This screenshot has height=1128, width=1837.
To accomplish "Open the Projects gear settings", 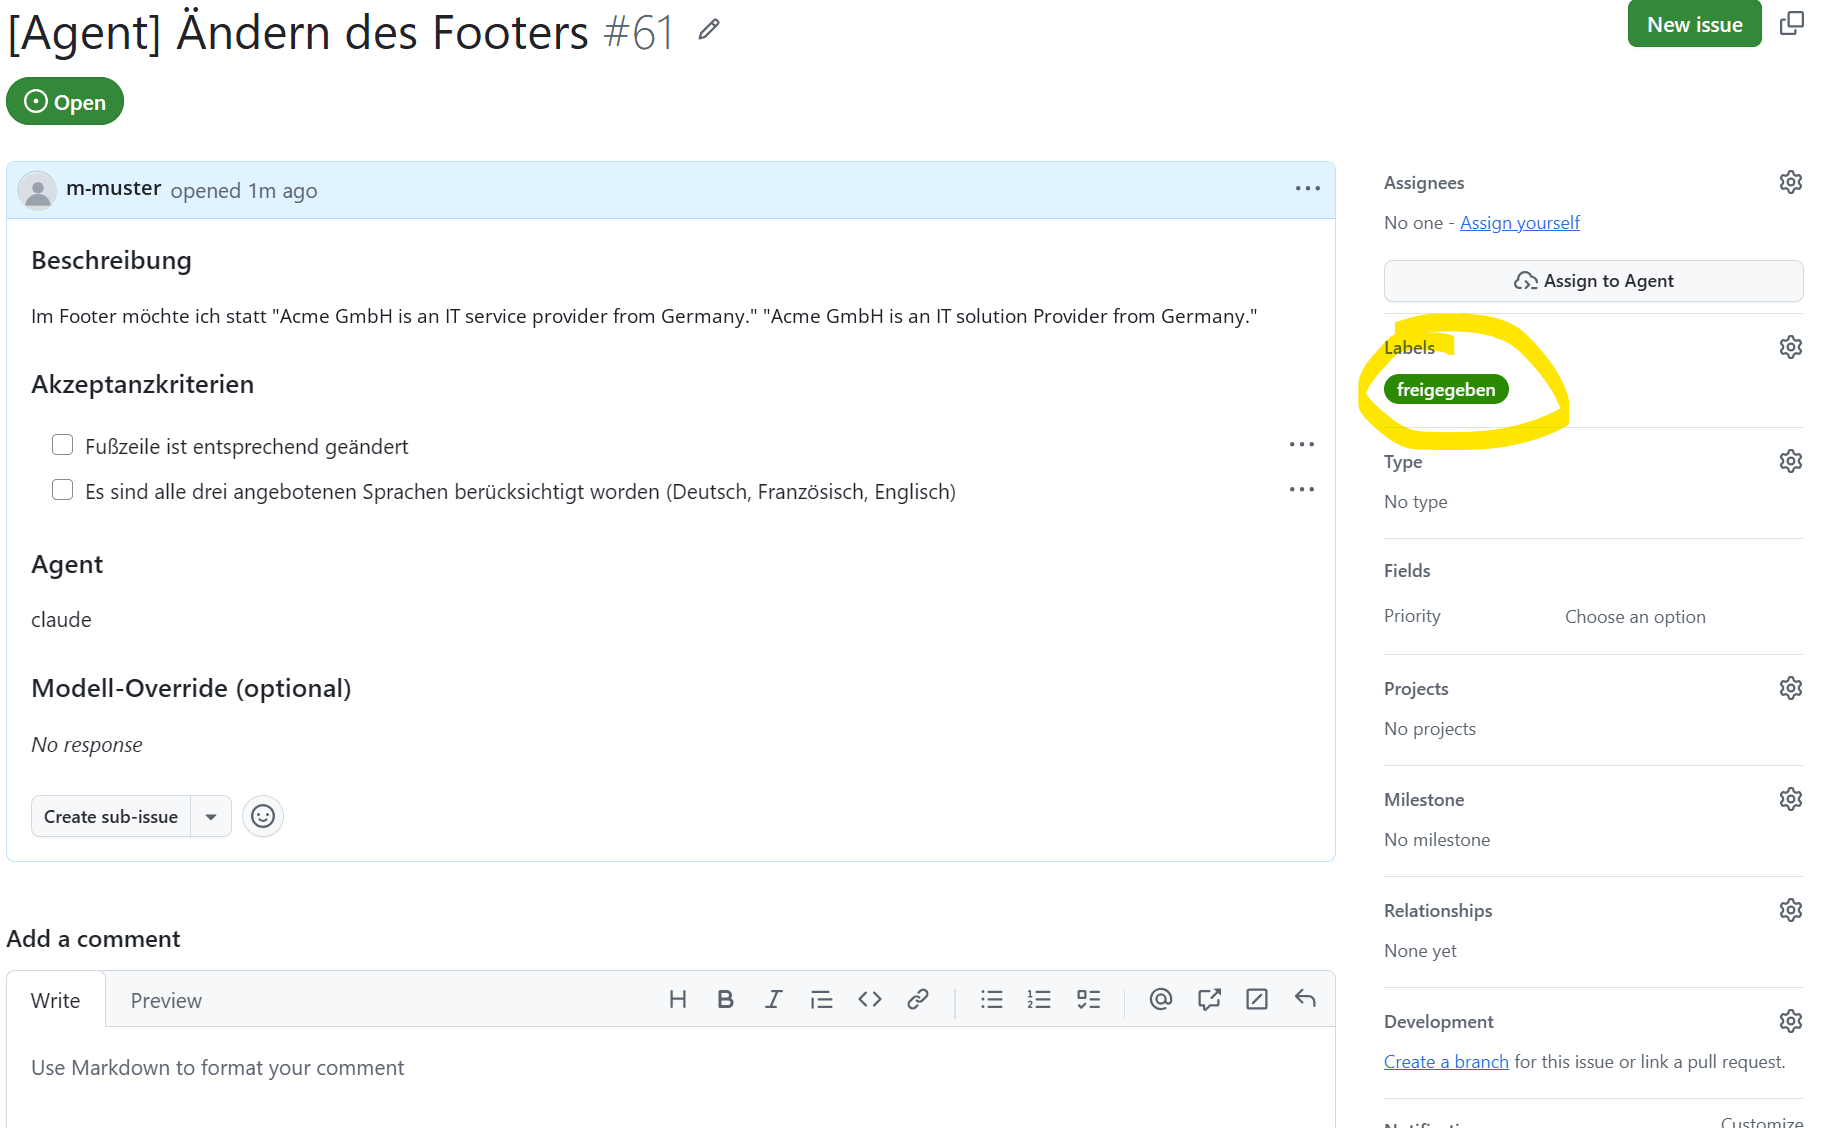I will tap(1791, 688).
